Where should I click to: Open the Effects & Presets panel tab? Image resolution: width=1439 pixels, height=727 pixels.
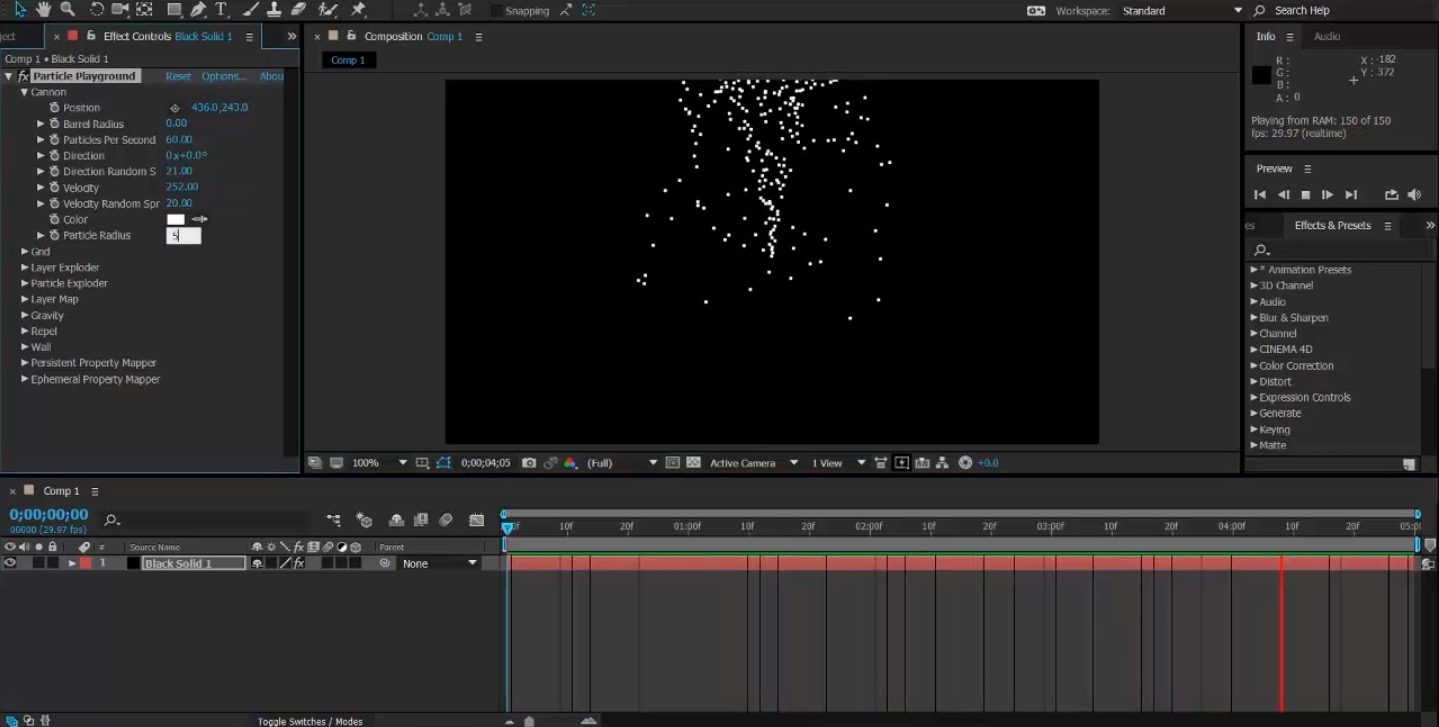click(x=1332, y=226)
